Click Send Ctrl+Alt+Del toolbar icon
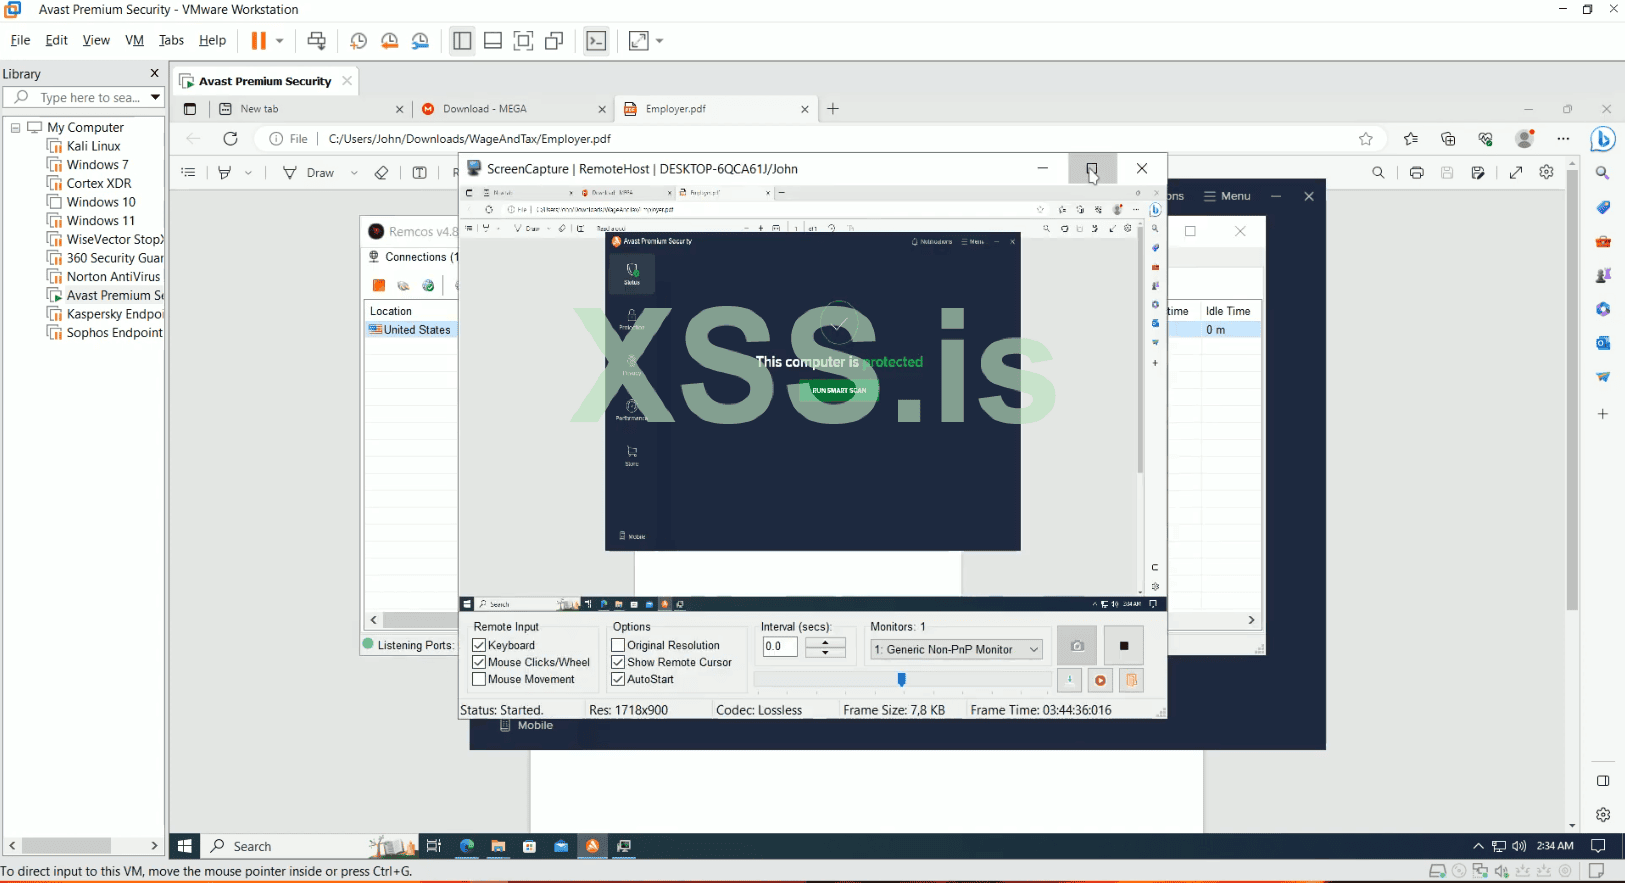1625x883 pixels. coord(317,41)
